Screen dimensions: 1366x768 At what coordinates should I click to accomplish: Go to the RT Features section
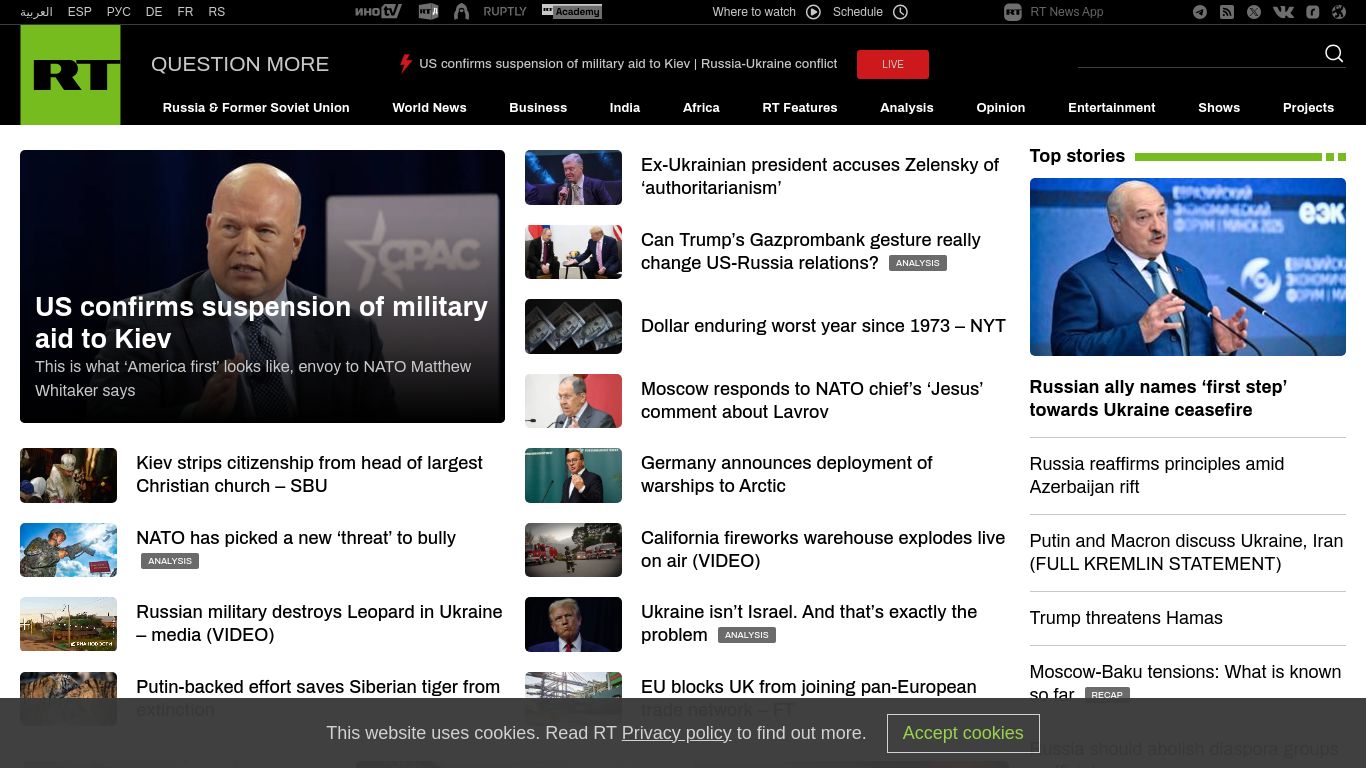click(x=800, y=107)
